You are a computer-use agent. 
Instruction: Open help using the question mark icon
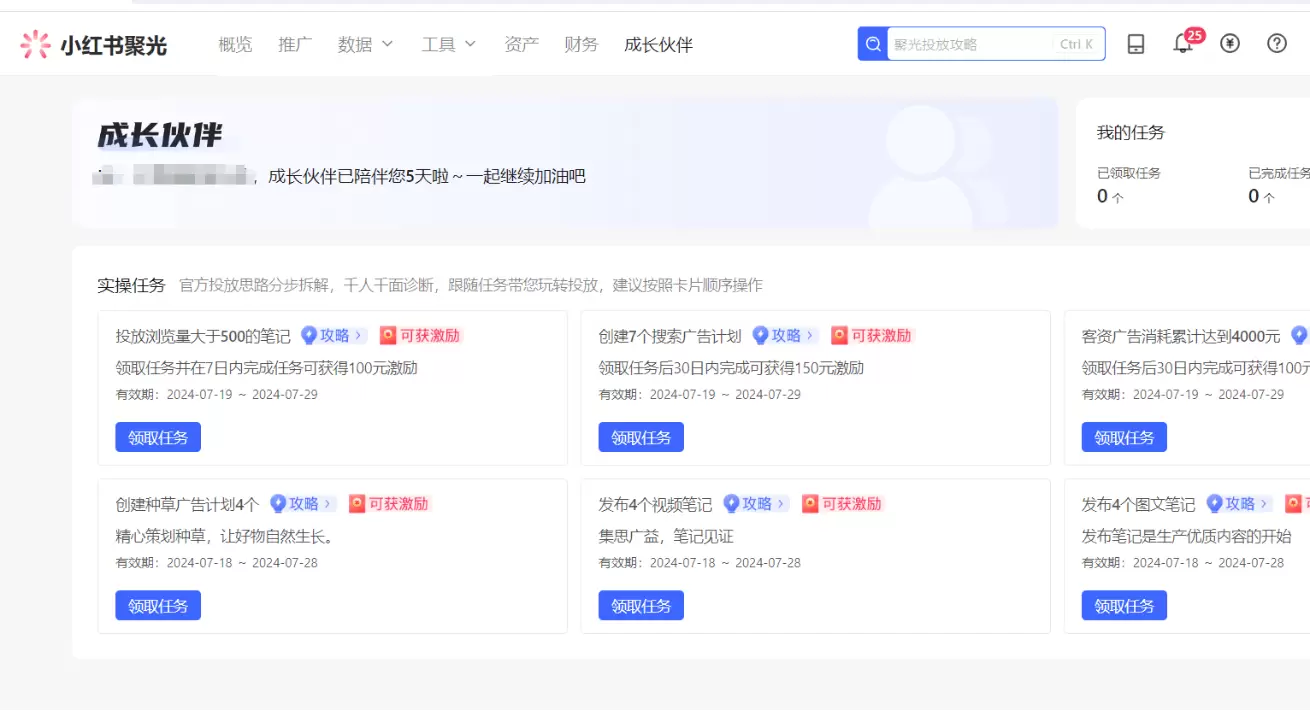1276,43
